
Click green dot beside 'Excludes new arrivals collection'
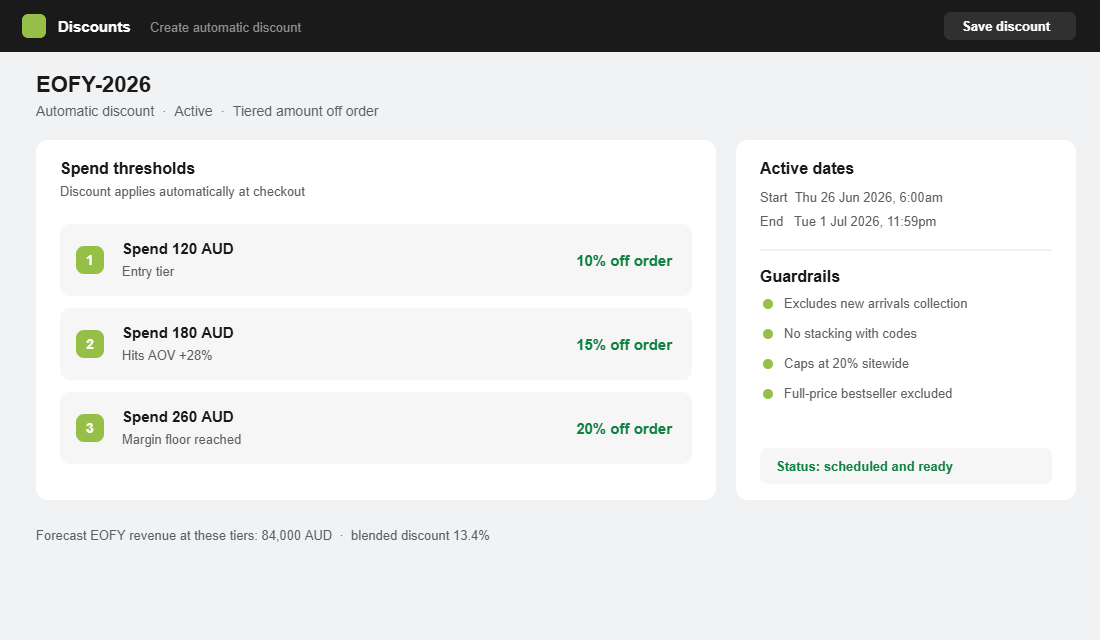(x=768, y=304)
